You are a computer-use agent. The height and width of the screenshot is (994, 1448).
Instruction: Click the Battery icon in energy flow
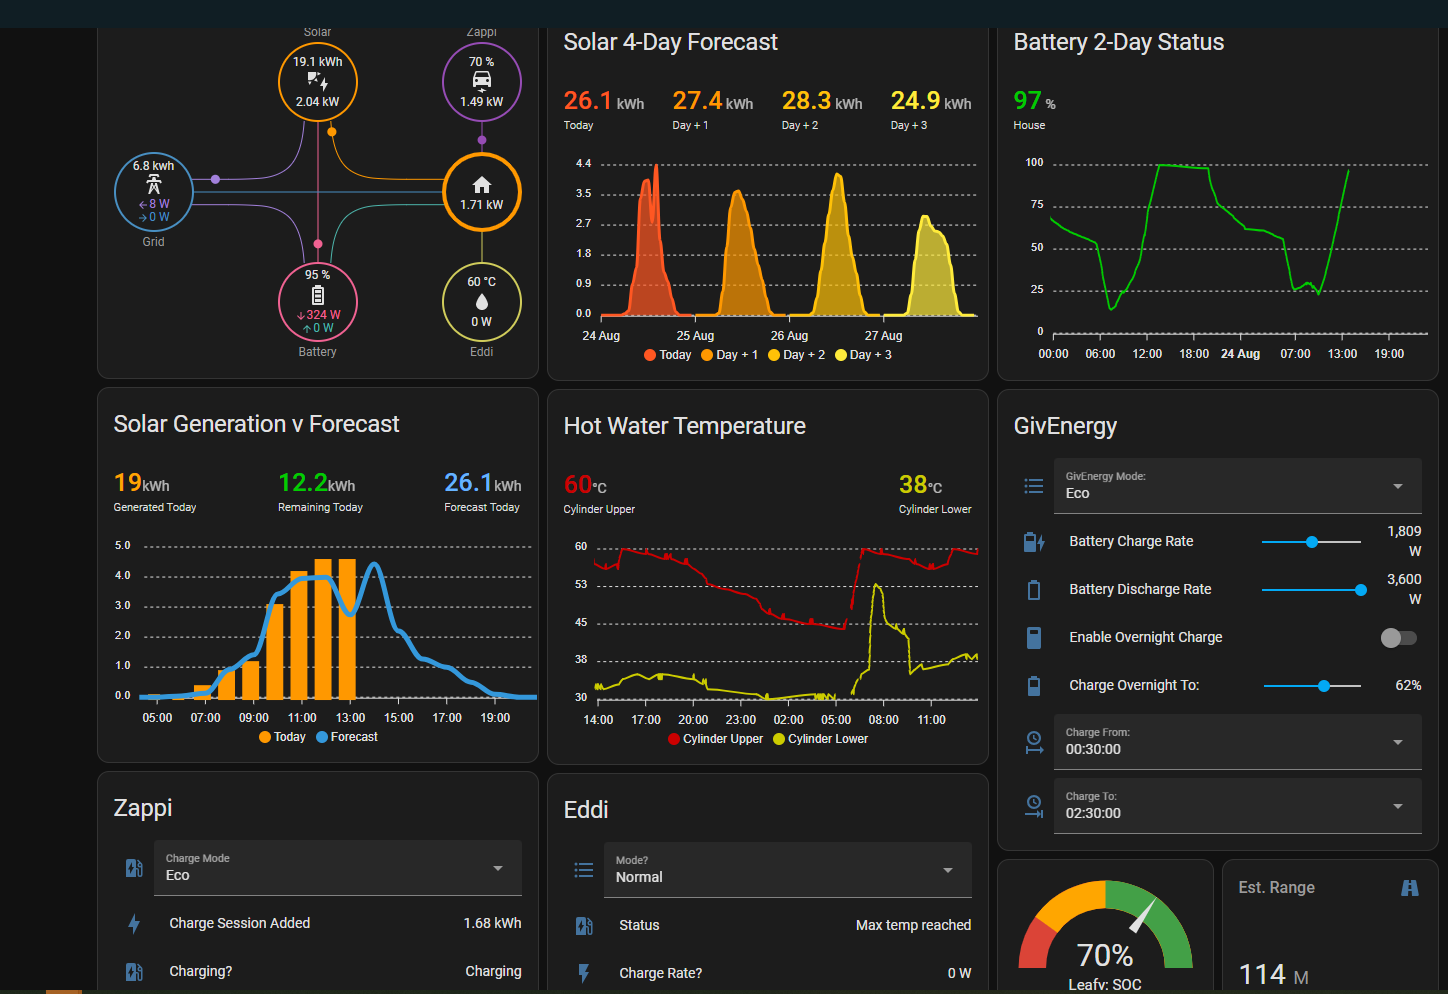[318, 295]
